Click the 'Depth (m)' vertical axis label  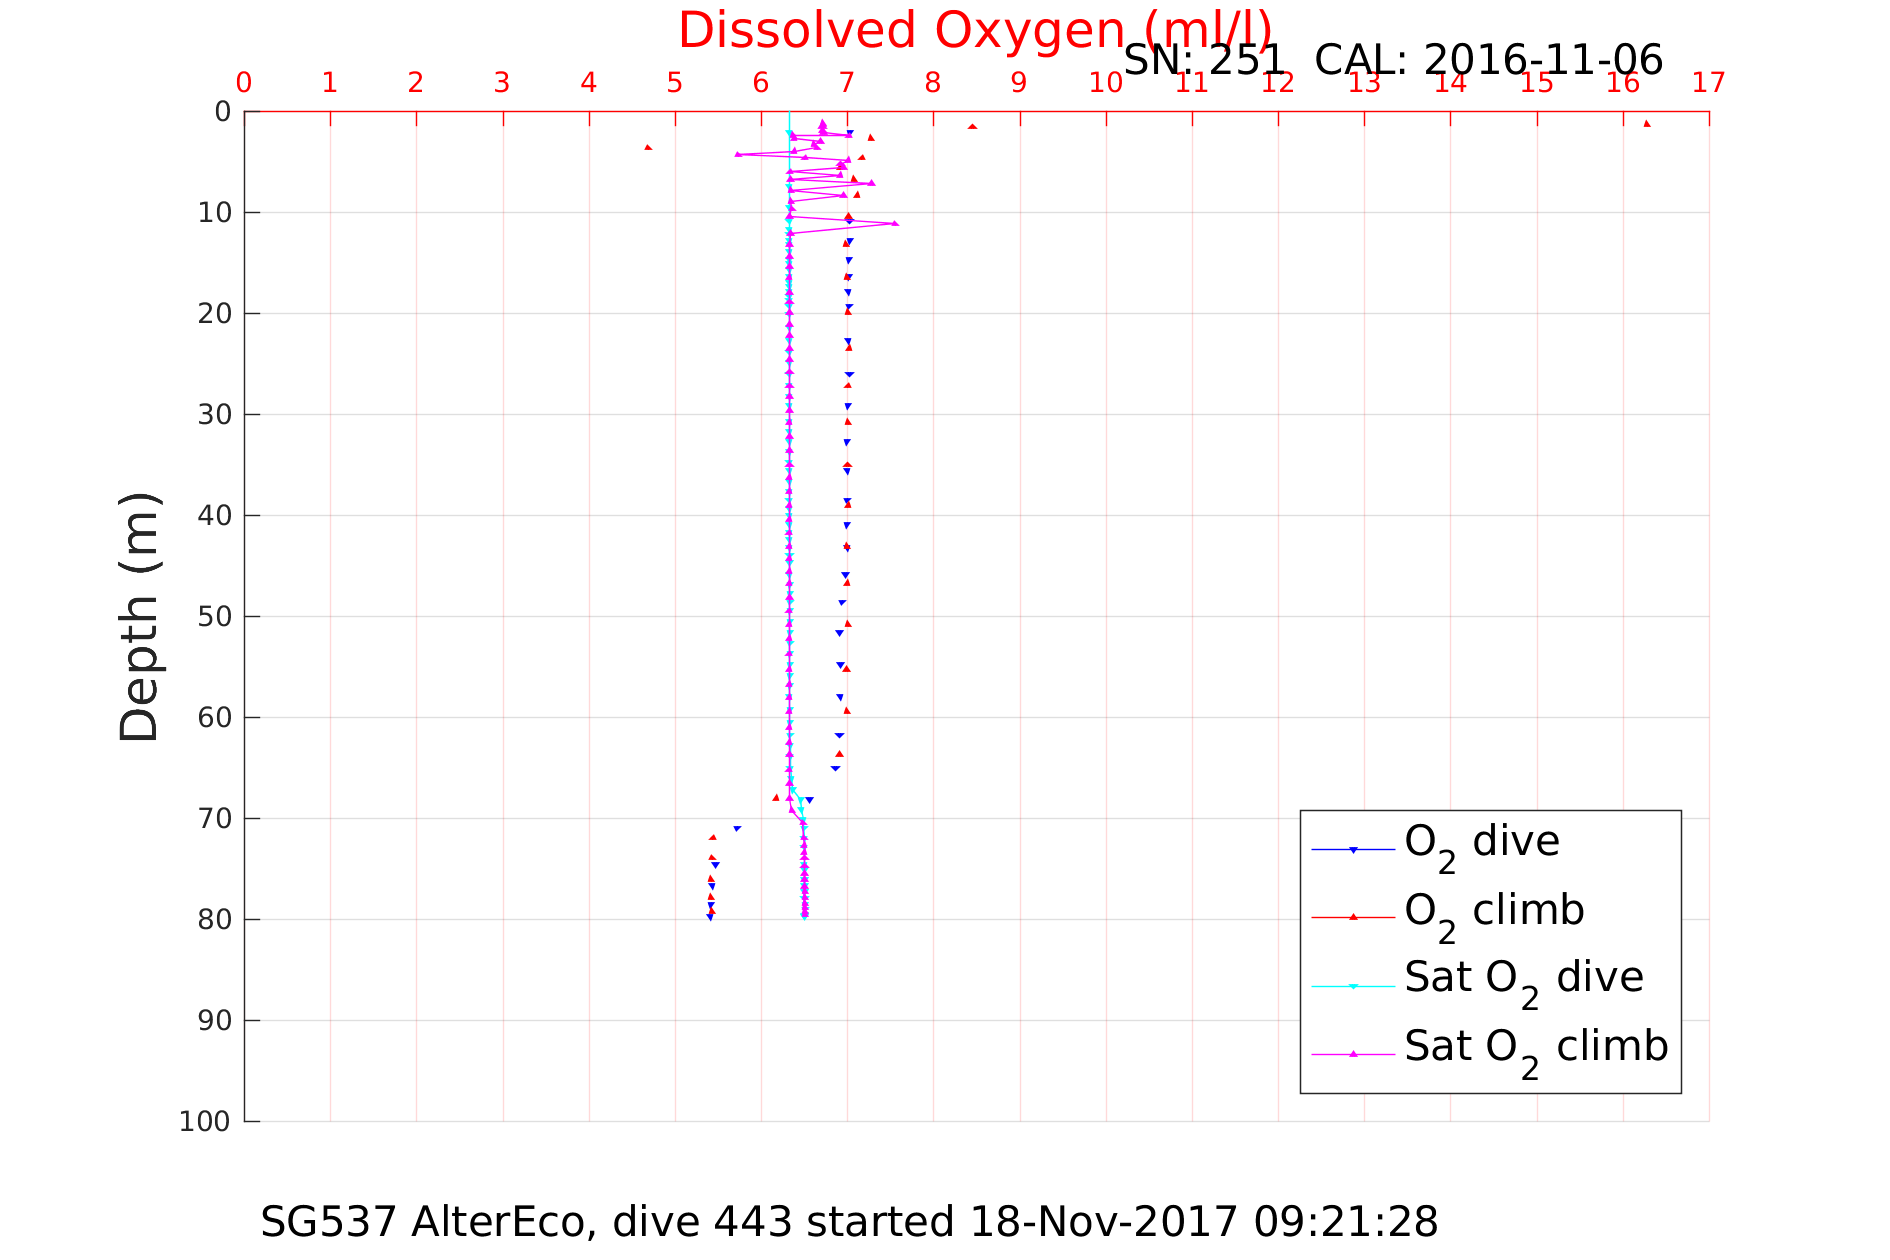pyautogui.click(x=139, y=617)
